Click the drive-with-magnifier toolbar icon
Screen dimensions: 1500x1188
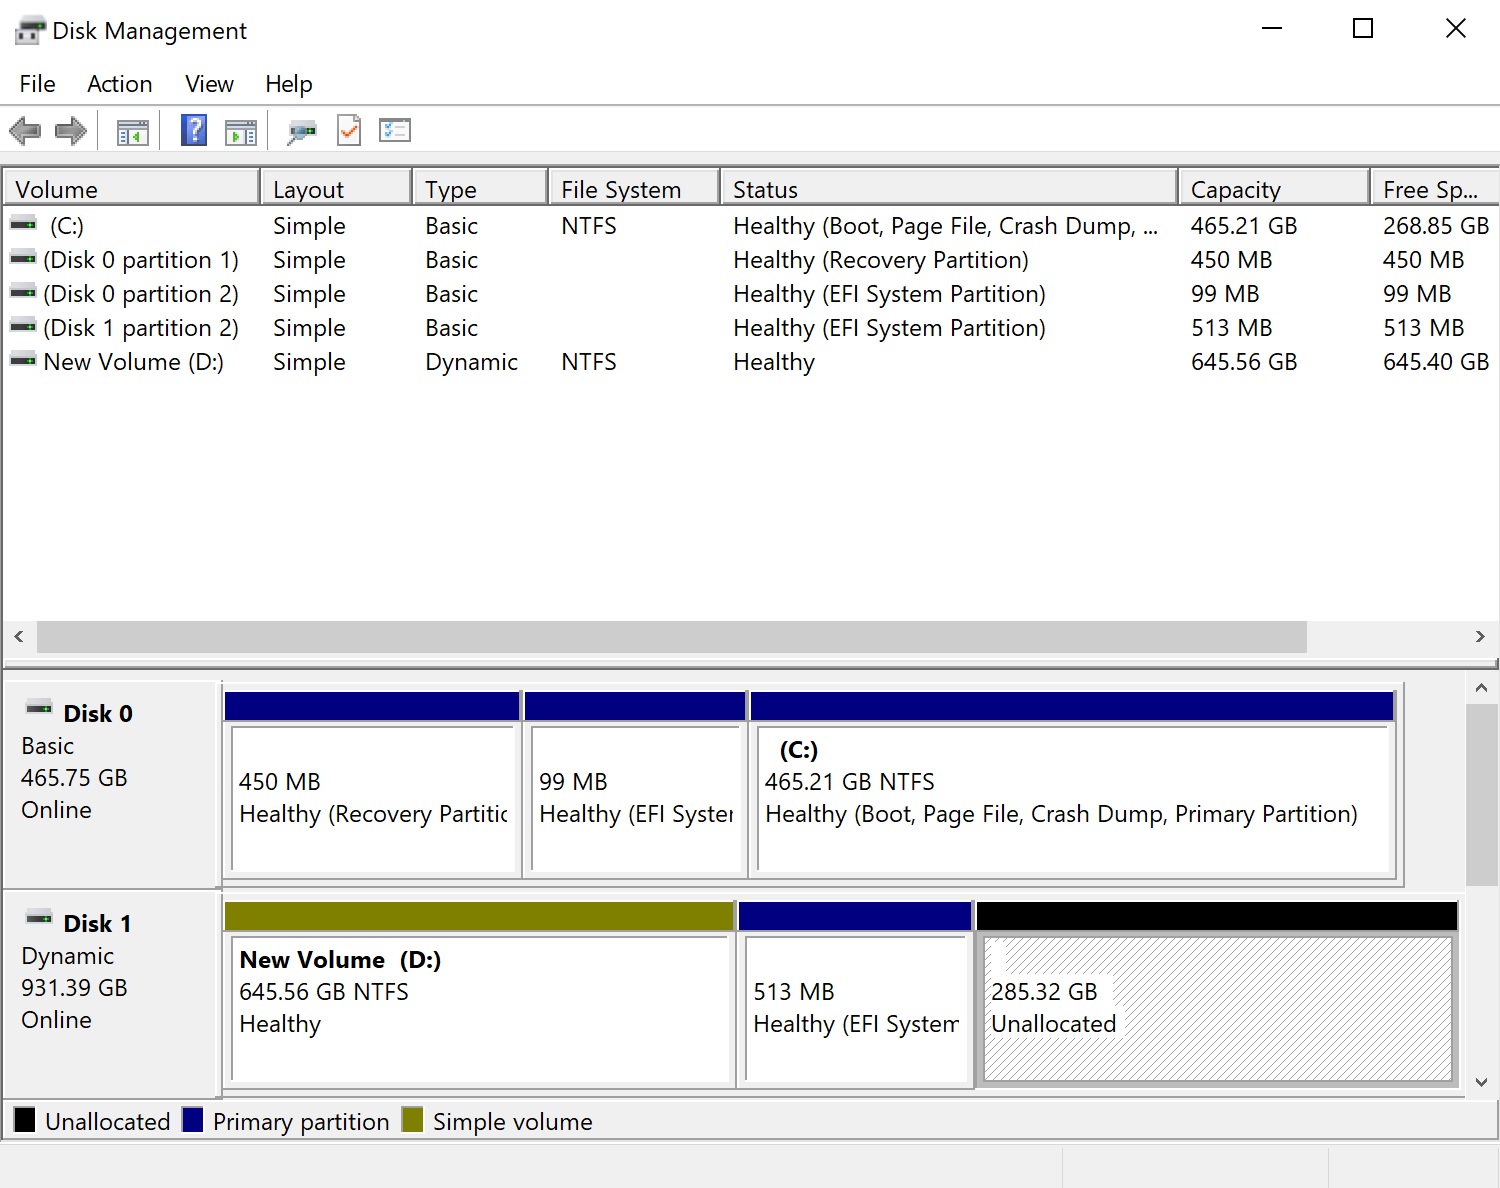(302, 130)
